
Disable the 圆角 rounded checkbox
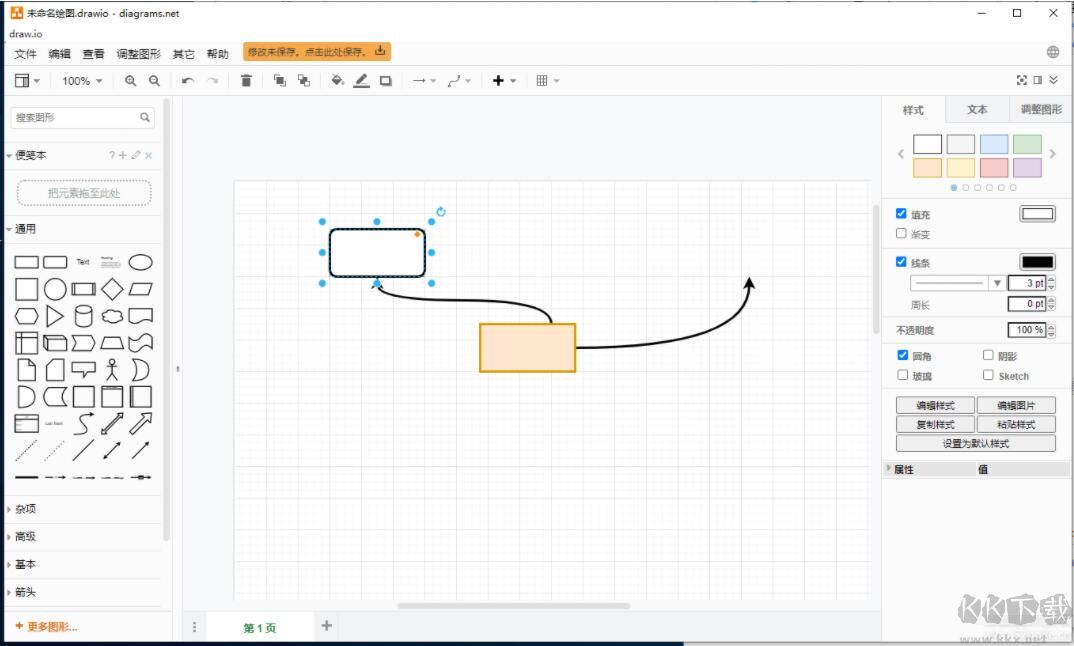903,354
